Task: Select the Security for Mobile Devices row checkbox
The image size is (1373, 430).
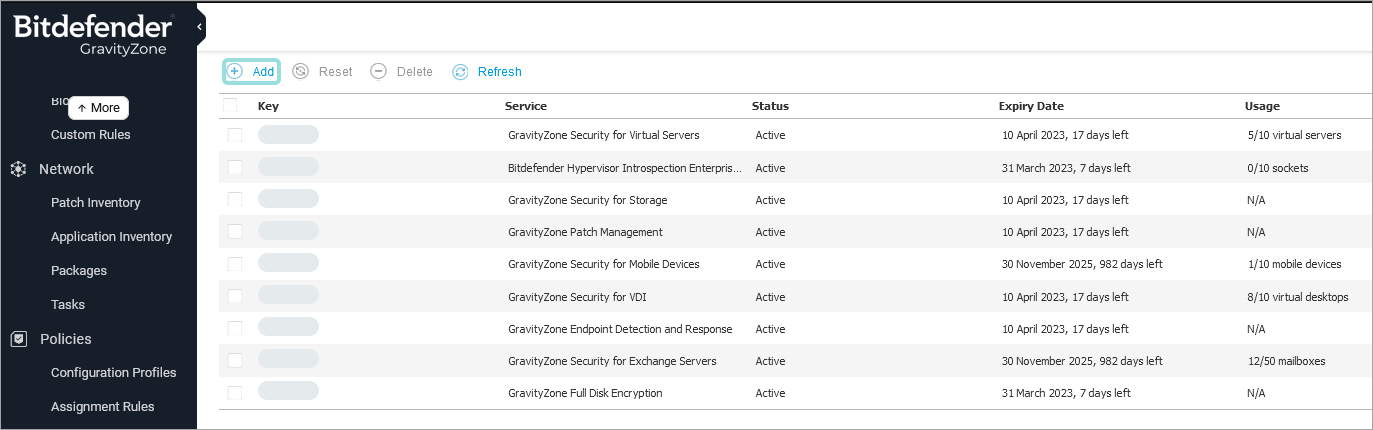Action: point(235,264)
